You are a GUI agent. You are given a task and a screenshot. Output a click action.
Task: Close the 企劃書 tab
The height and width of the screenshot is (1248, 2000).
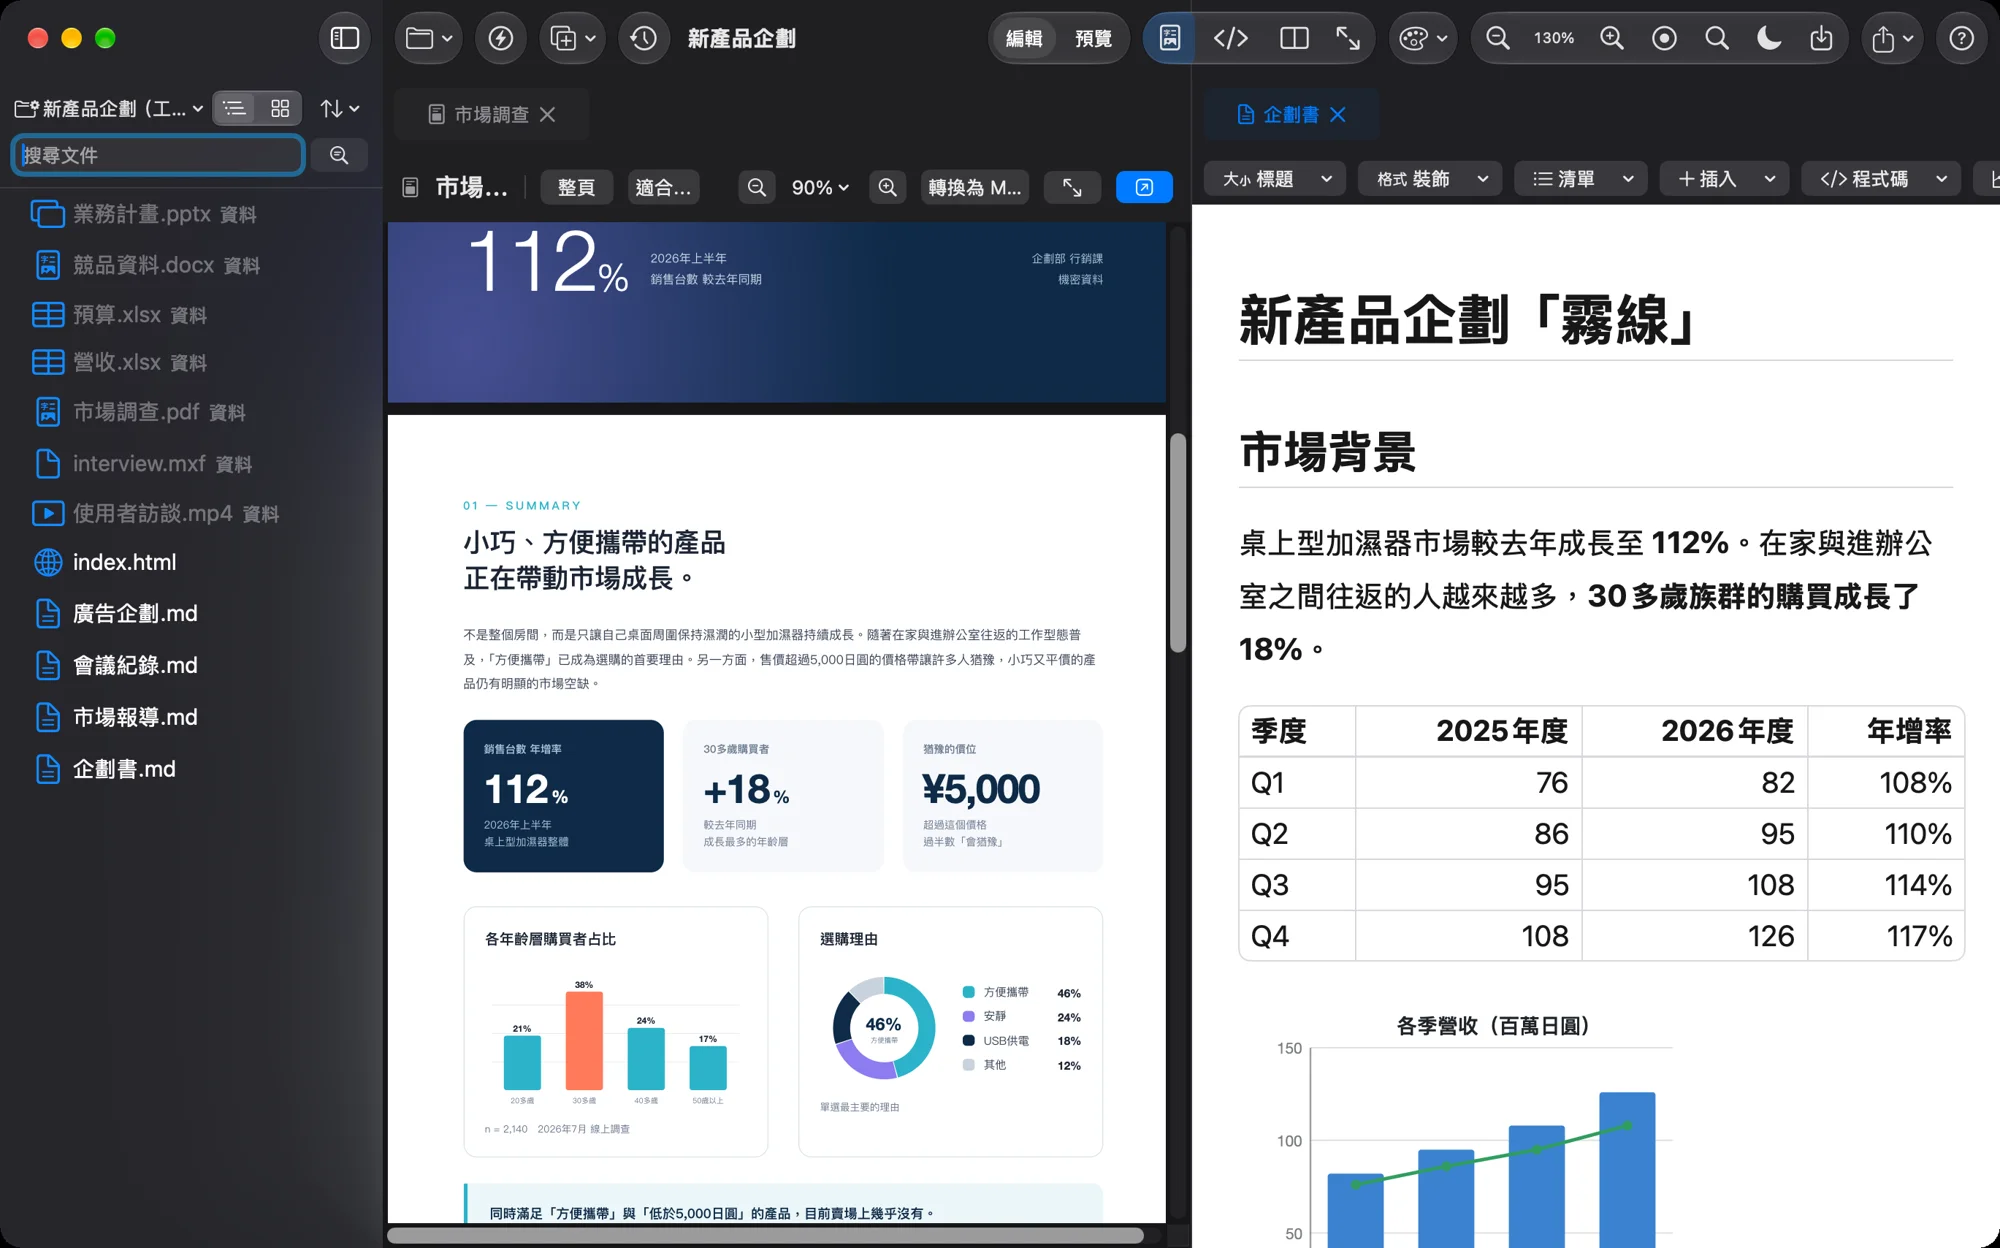1338,115
